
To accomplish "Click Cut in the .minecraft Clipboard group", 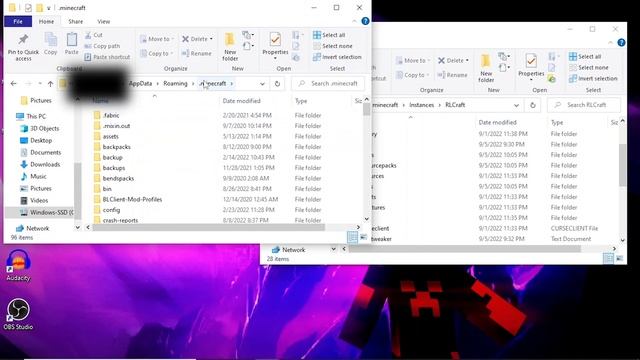I will pyautogui.click(x=94, y=35).
